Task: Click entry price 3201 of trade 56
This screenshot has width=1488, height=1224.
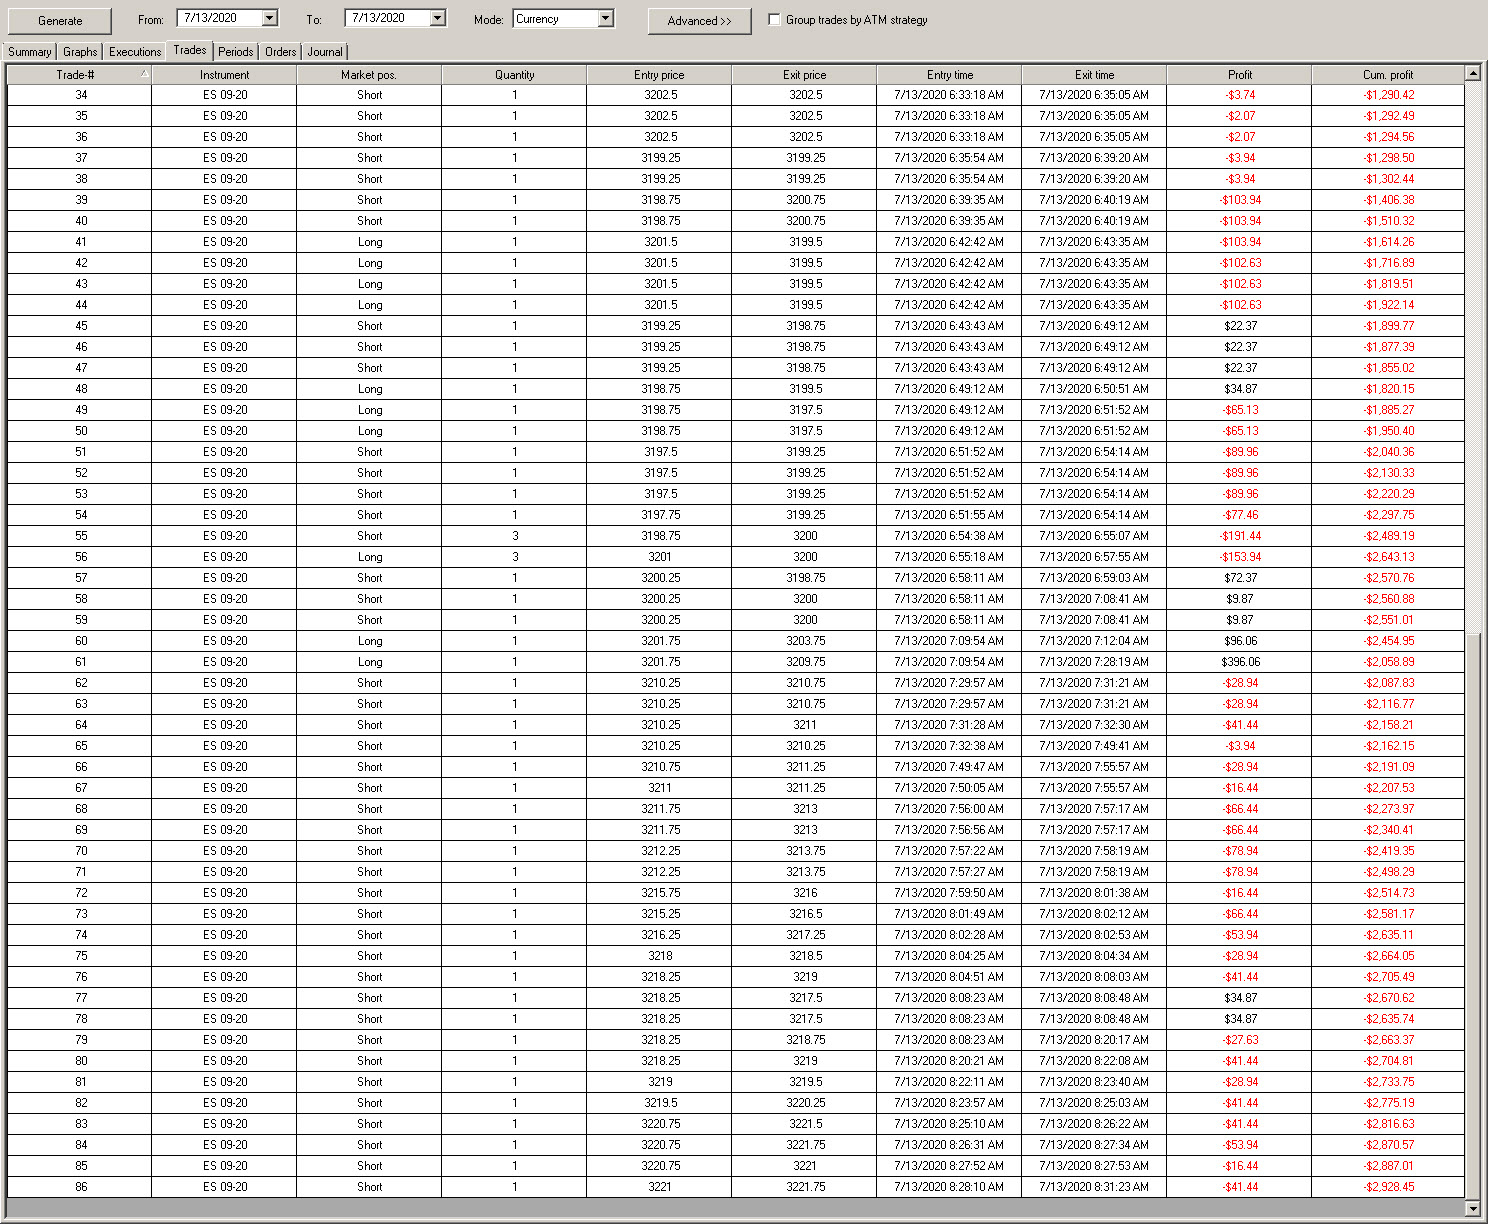Action: [659, 557]
